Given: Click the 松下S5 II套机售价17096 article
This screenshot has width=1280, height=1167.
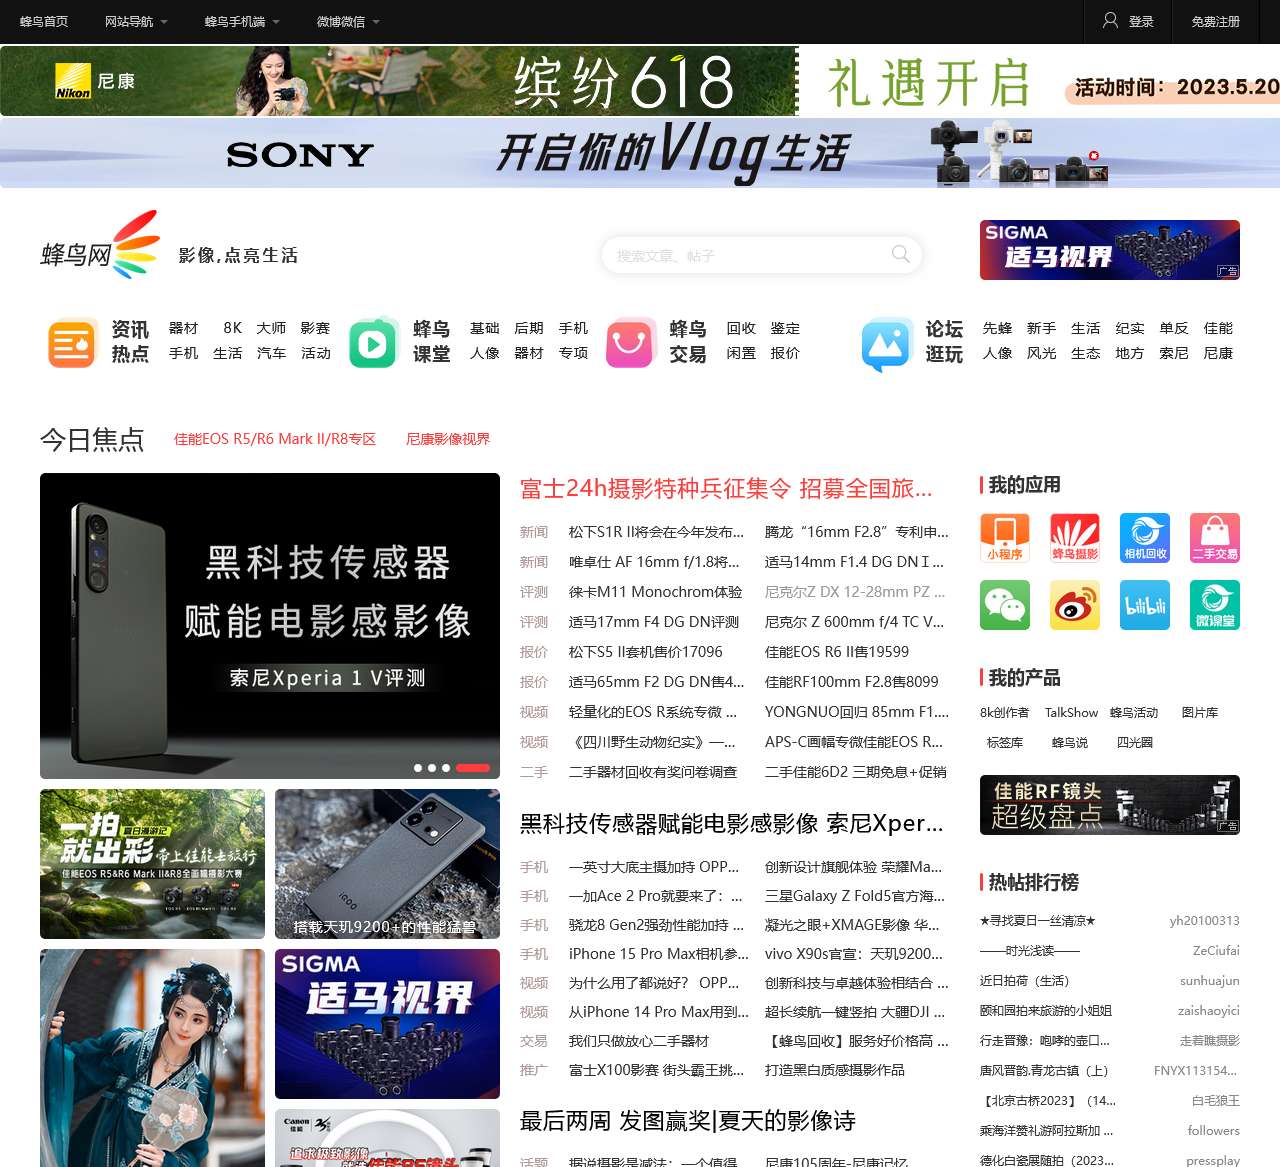Looking at the screenshot, I should point(645,652).
